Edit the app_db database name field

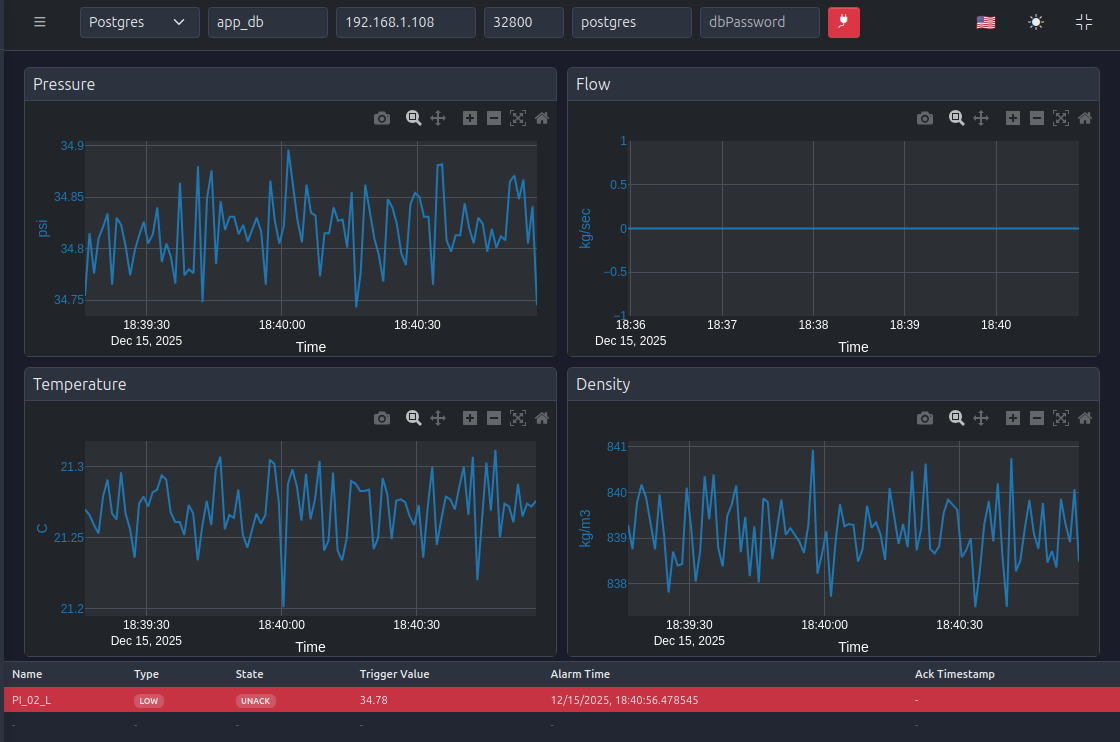pos(268,22)
